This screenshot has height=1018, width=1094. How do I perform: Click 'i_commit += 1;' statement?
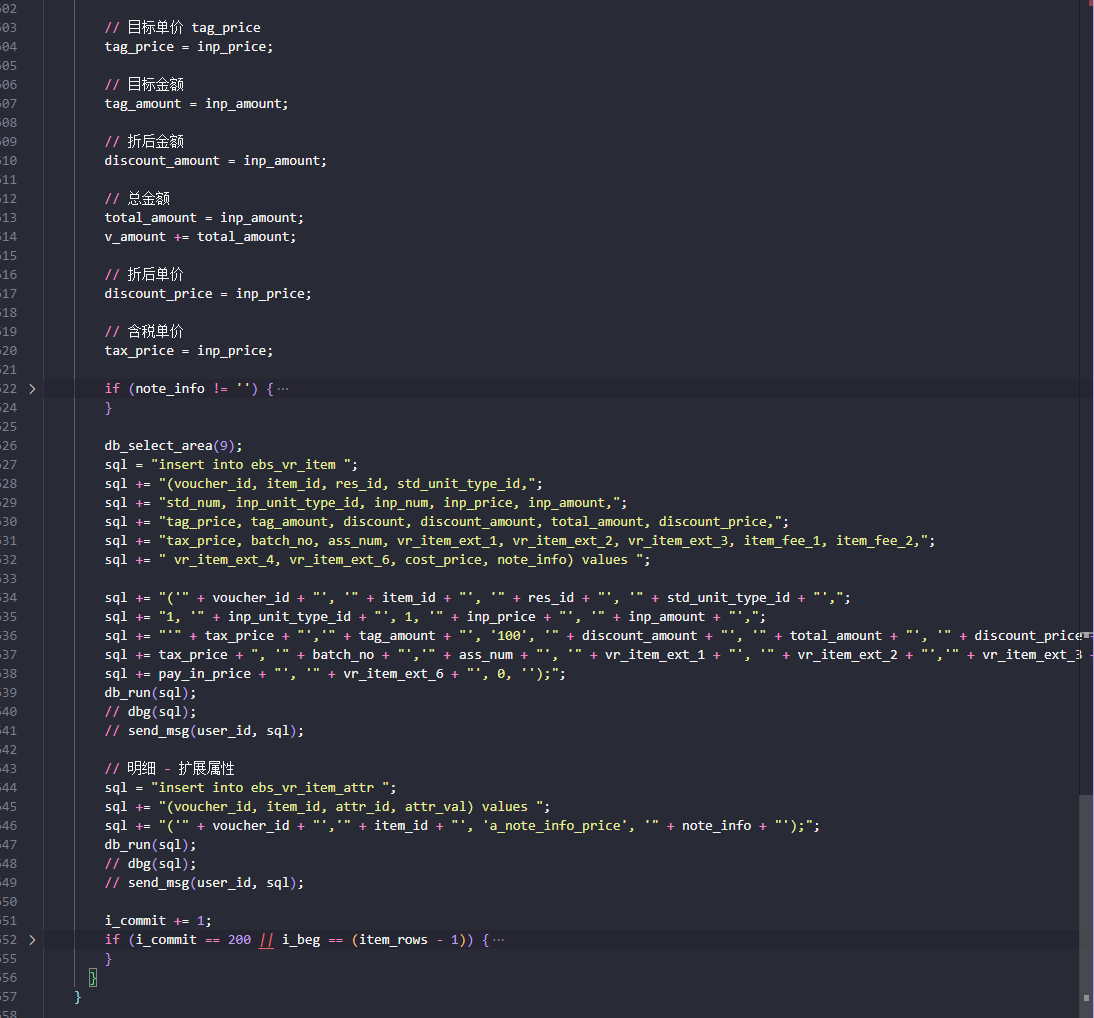point(158,920)
